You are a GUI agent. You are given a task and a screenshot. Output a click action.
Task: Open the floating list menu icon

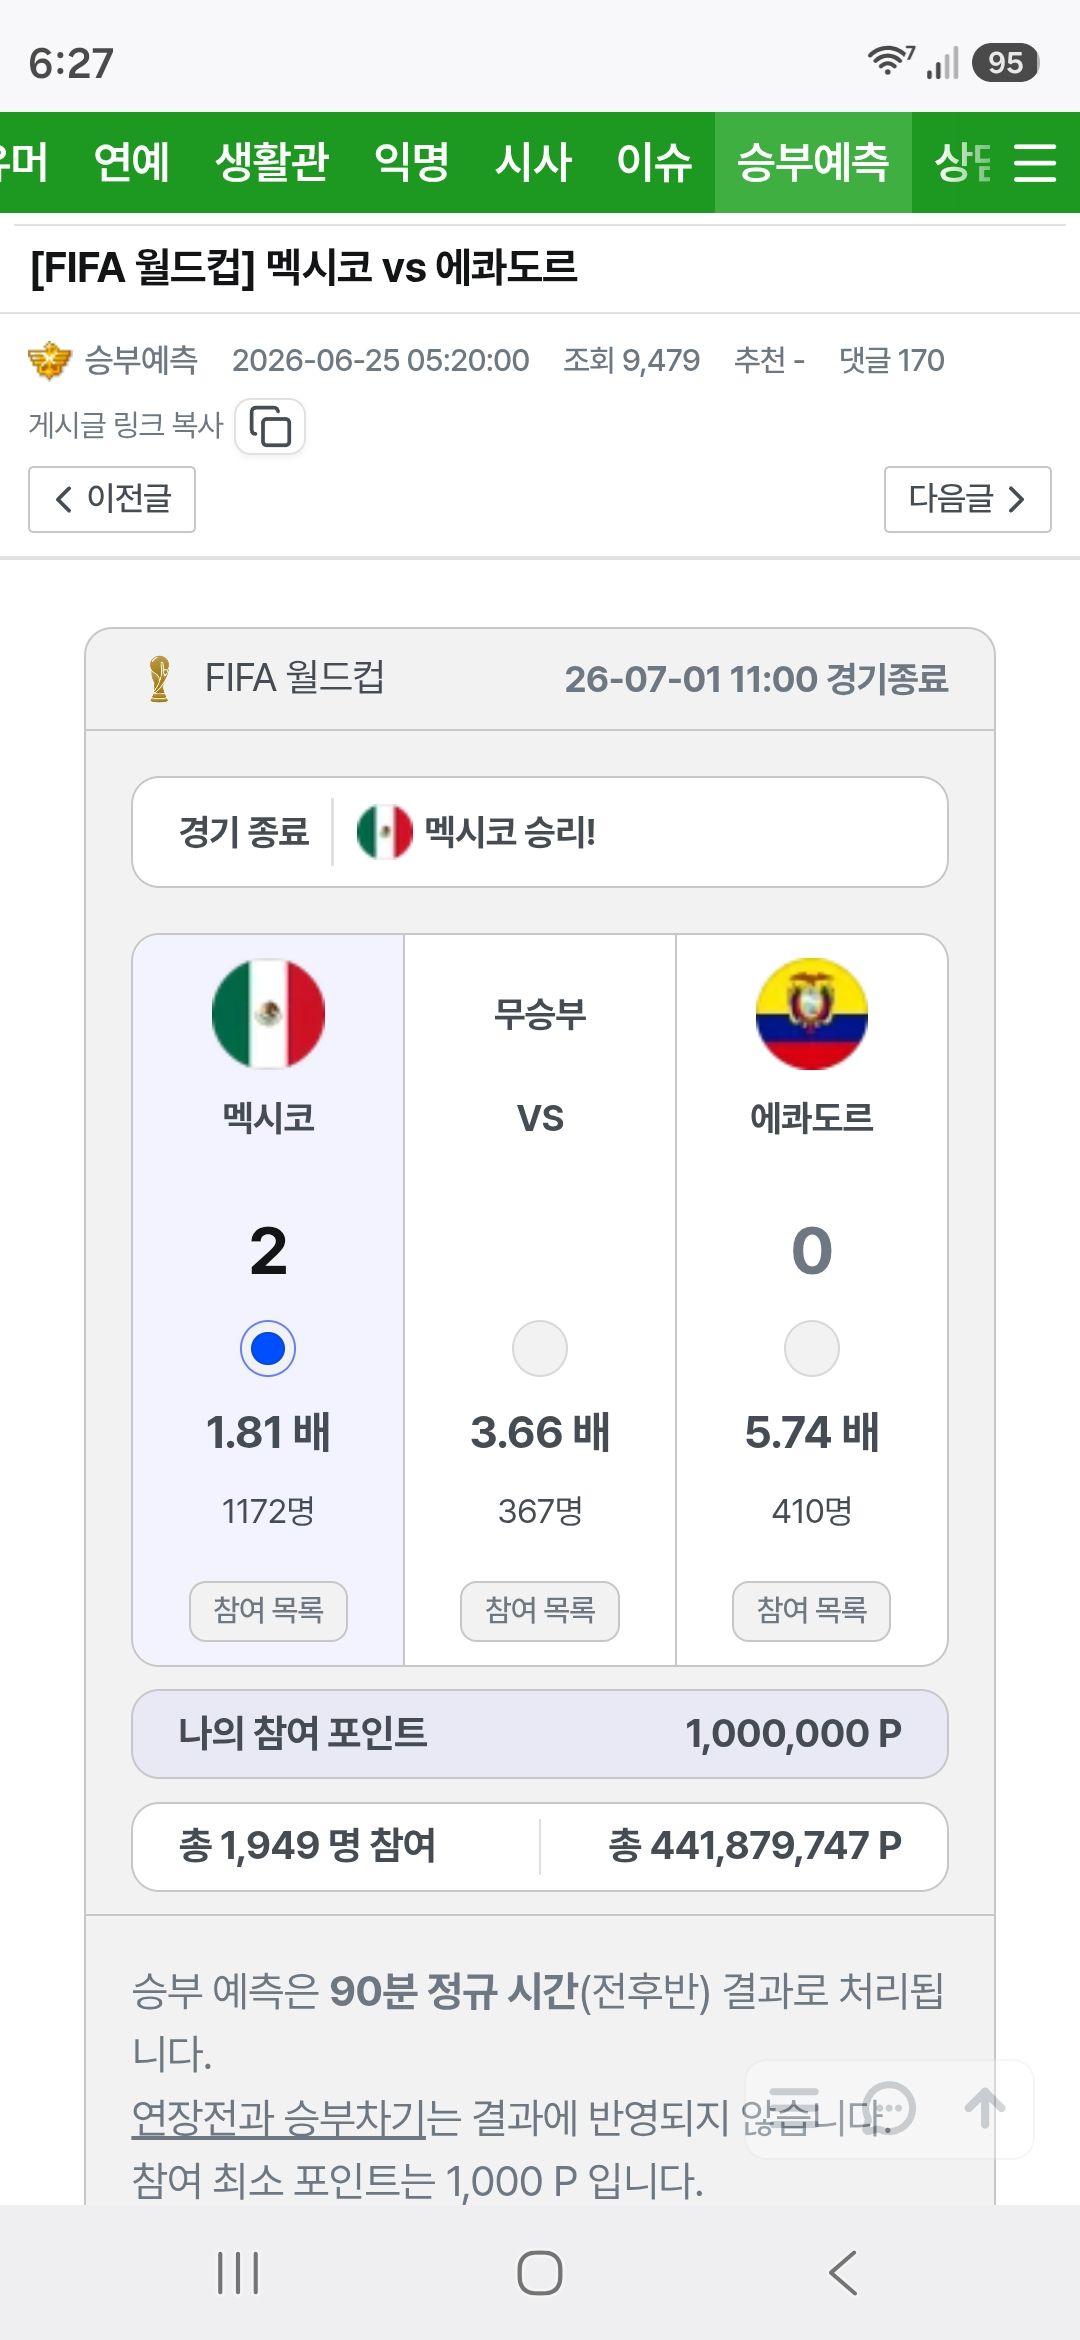pyautogui.click(x=794, y=2108)
